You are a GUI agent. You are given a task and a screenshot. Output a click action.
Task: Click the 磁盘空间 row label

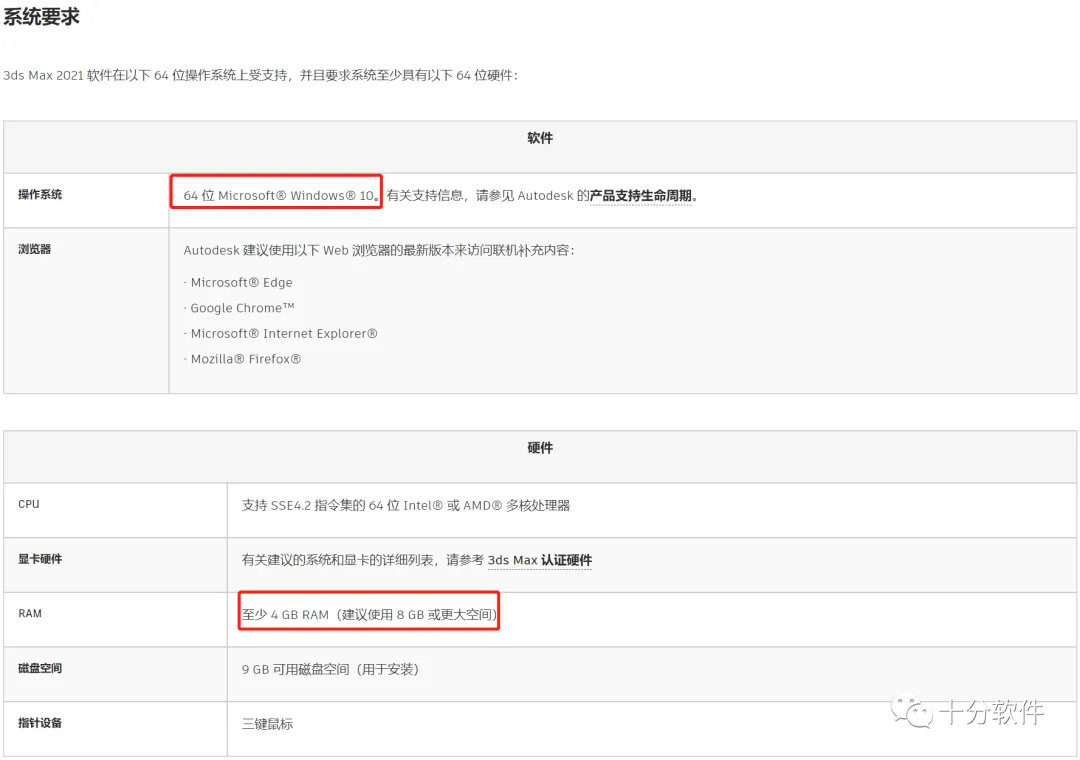click(40, 668)
